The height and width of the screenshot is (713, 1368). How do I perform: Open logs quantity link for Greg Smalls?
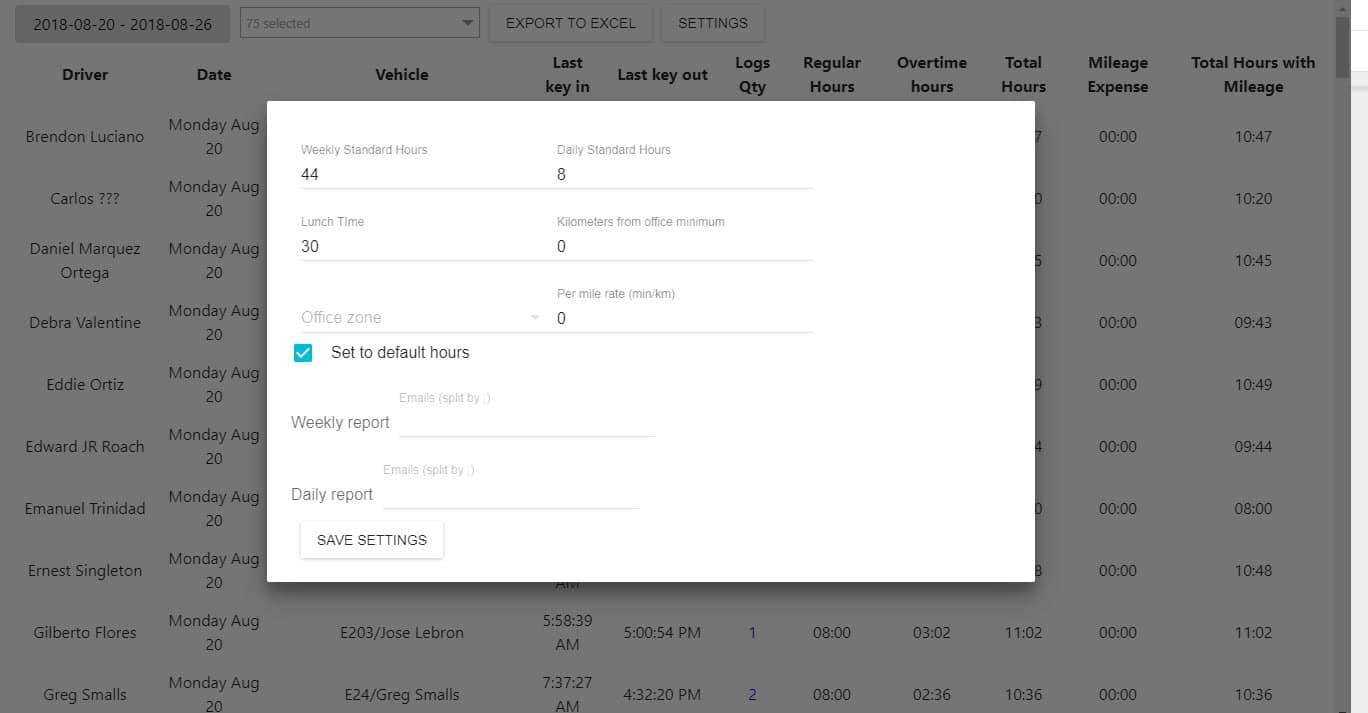tap(752, 695)
